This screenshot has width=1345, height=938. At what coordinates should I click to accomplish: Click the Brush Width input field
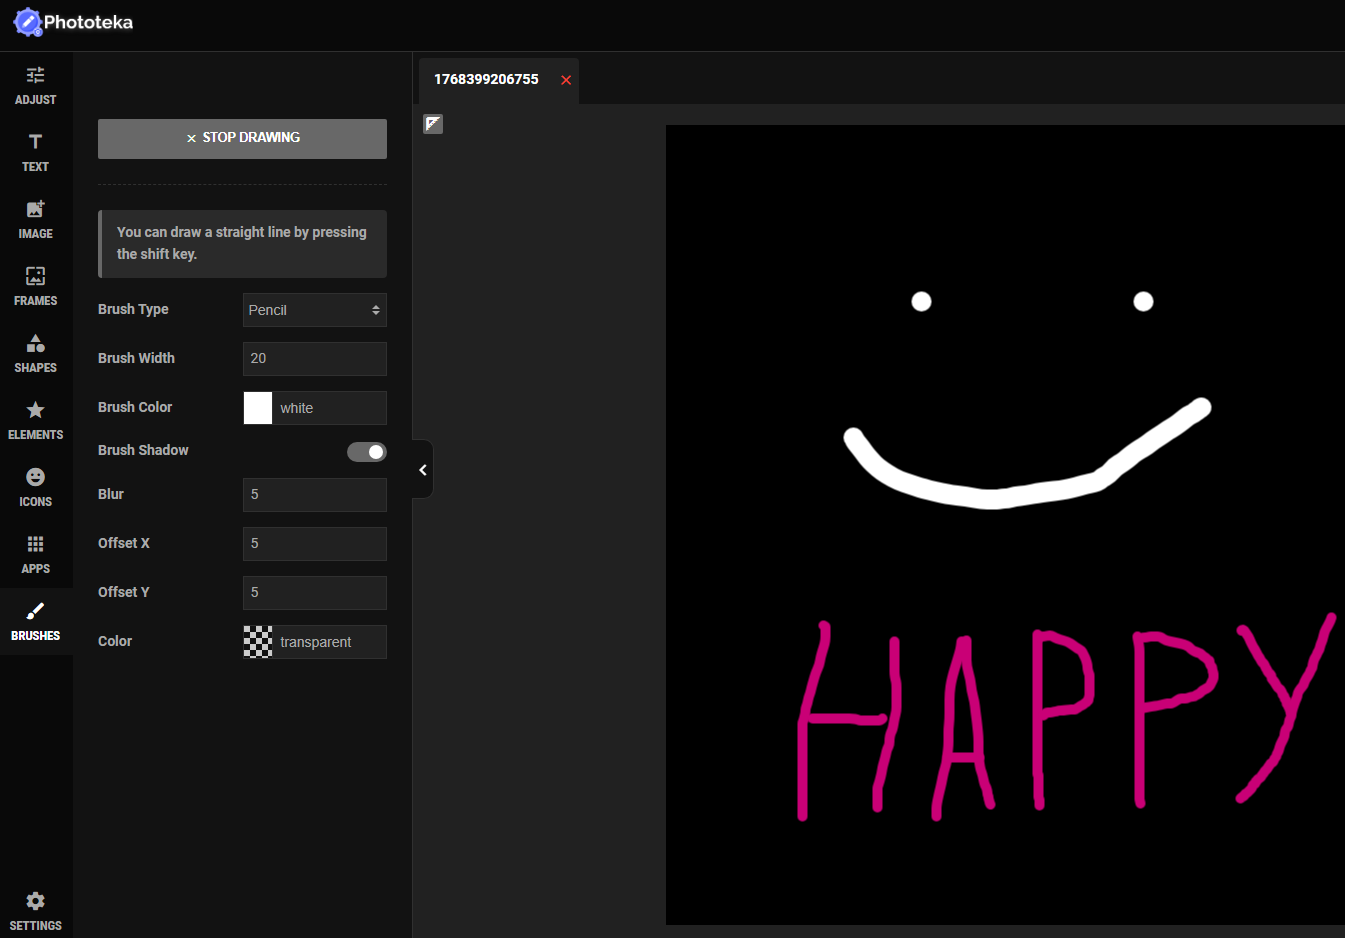point(314,359)
